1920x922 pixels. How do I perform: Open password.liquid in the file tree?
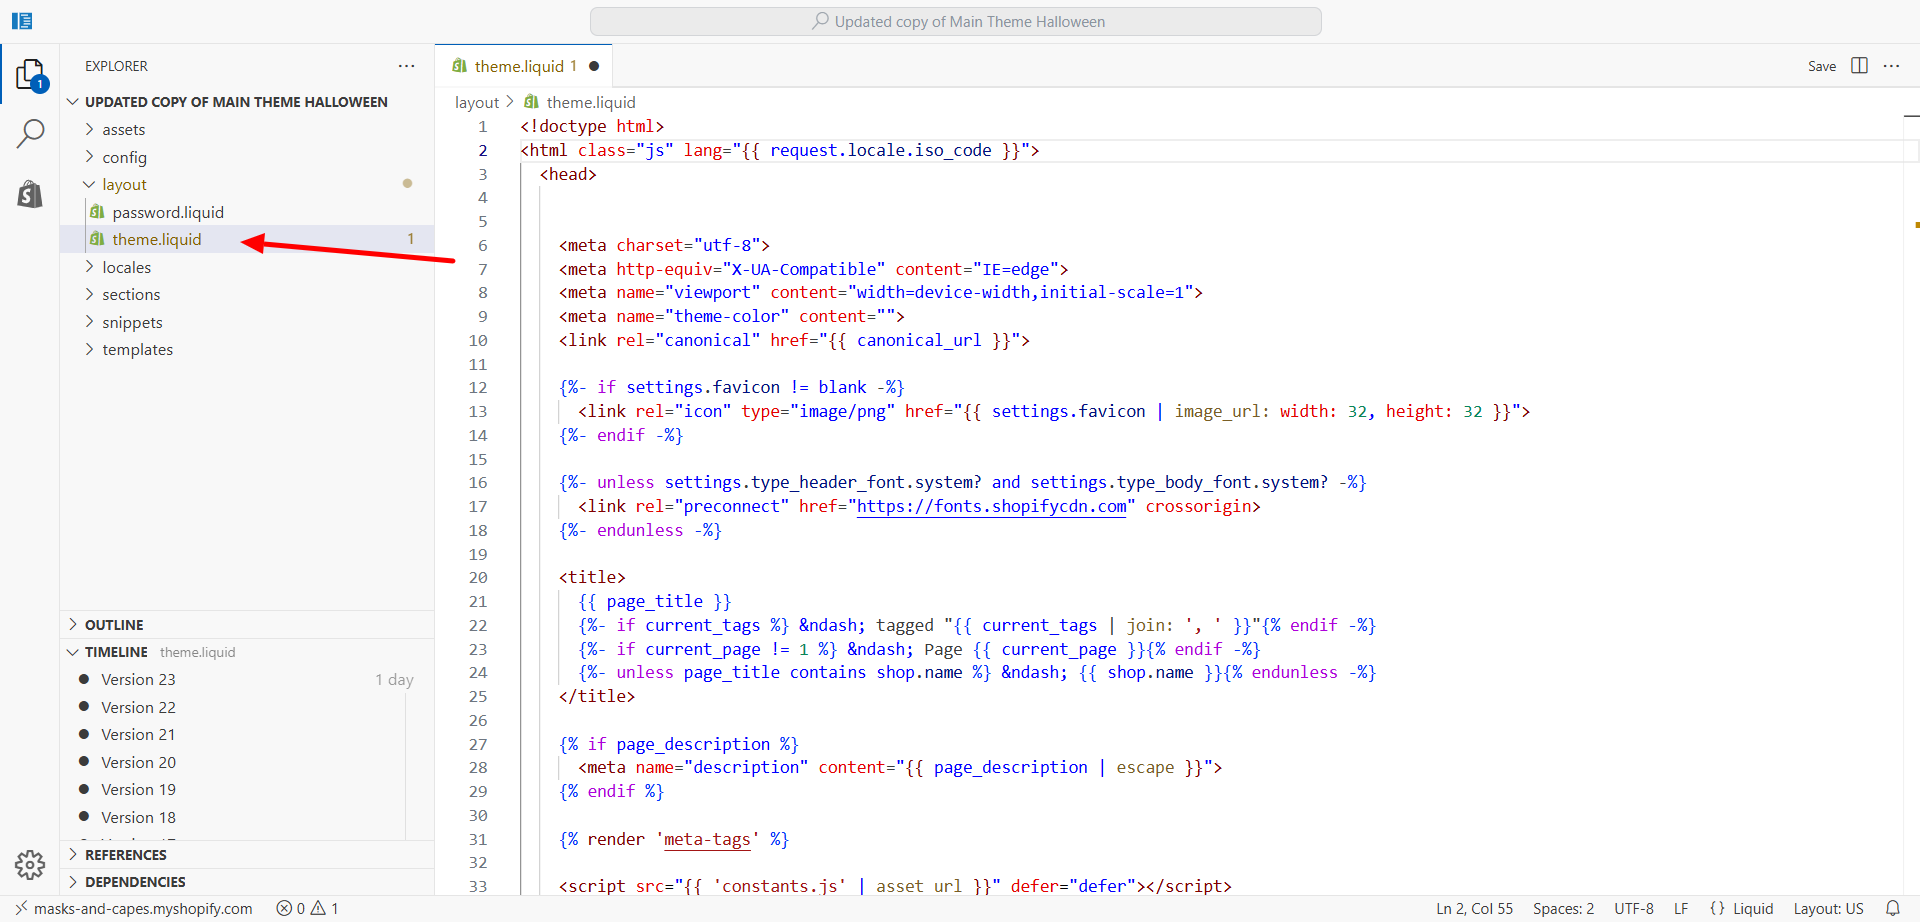click(x=167, y=213)
